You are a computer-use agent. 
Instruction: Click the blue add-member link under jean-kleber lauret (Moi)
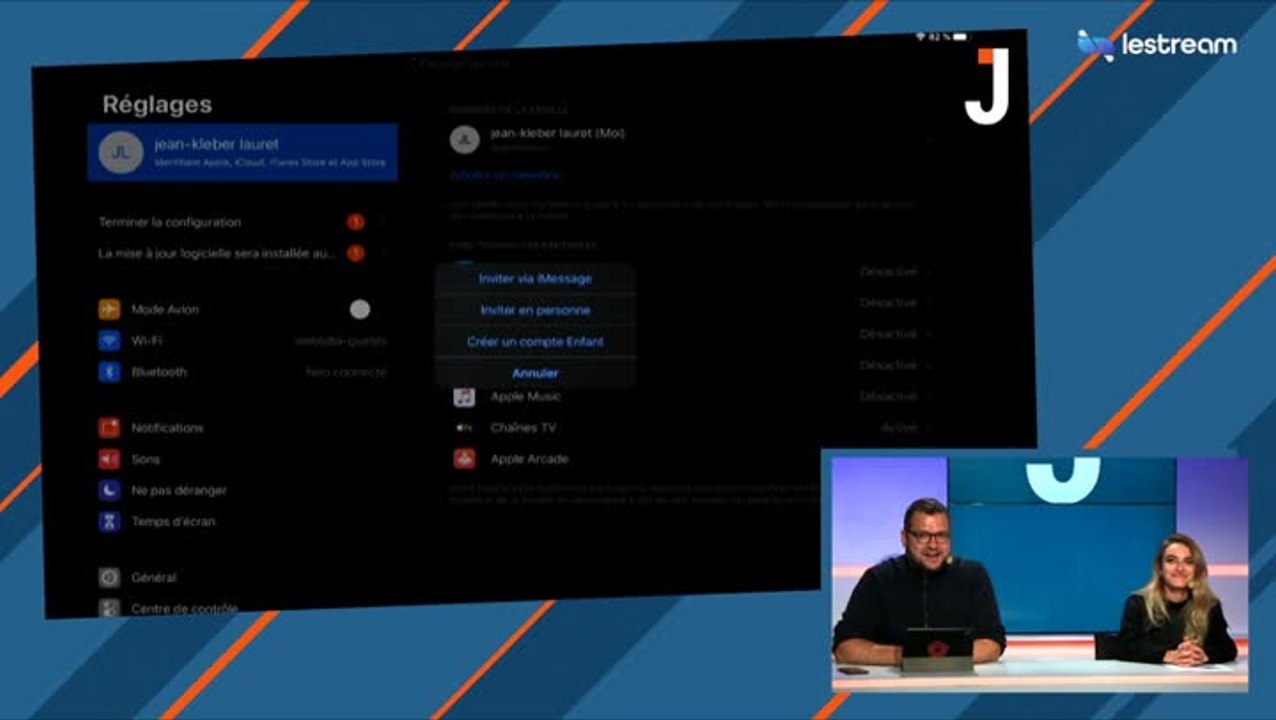[506, 175]
